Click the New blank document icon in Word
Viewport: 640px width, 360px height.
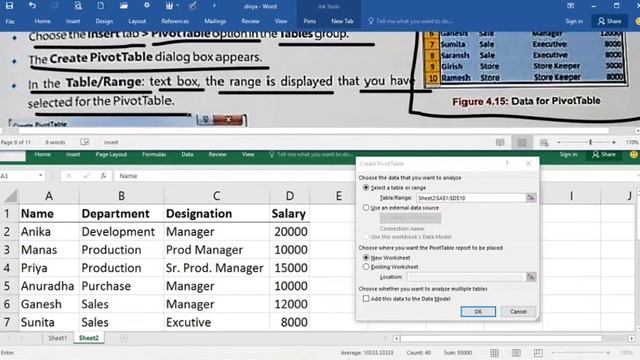pos(100,6)
